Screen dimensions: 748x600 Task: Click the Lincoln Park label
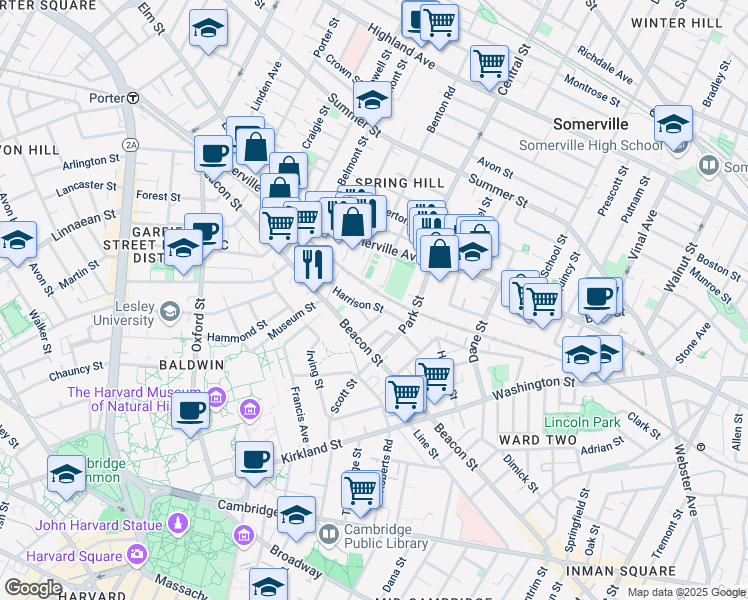click(x=582, y=423)
